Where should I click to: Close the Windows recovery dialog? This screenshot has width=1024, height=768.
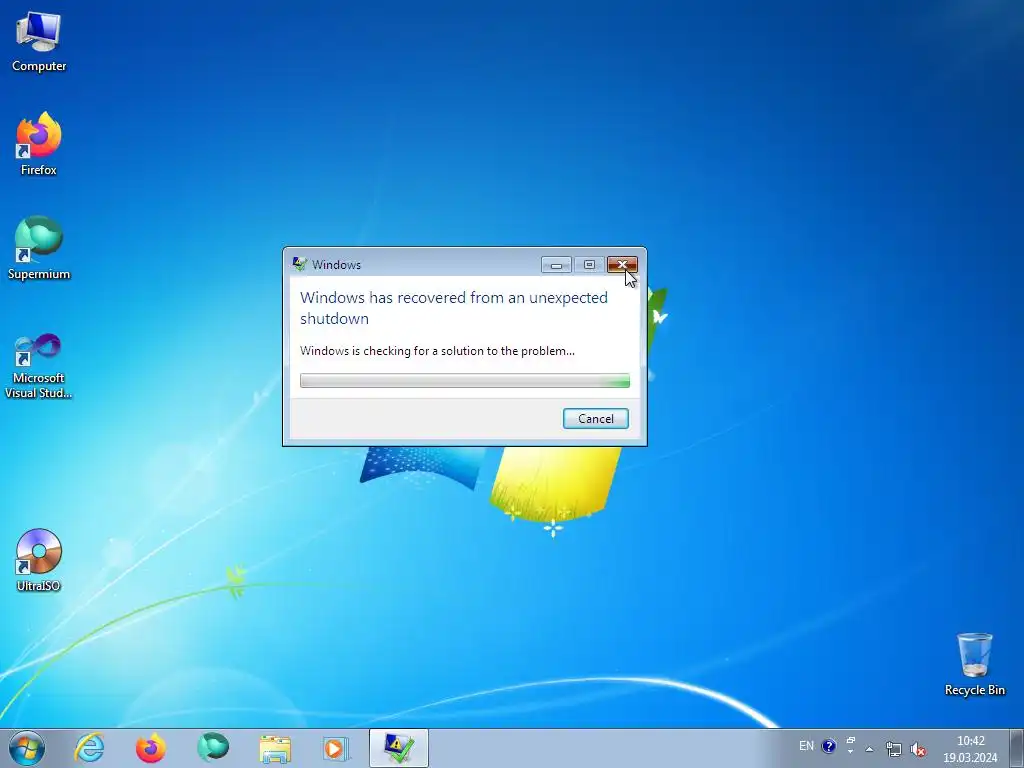coord(622,264)
